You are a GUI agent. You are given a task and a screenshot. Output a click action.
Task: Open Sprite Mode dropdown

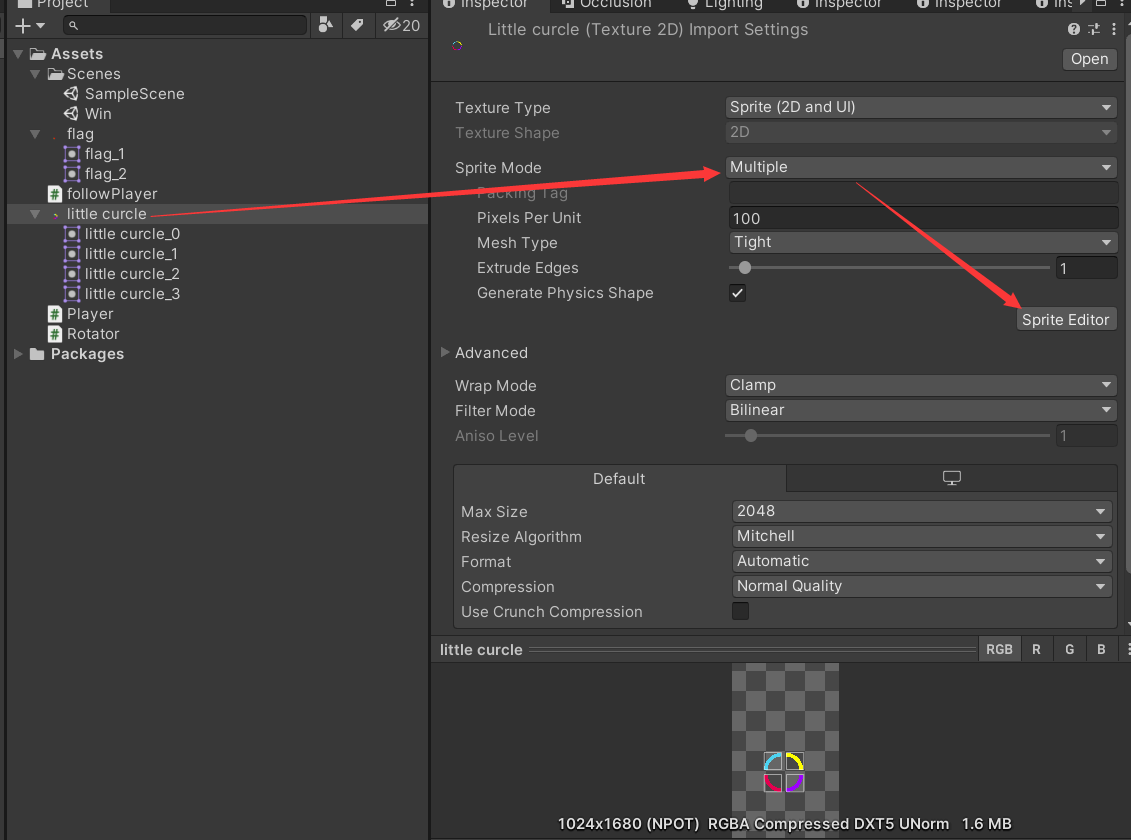tap(921, 167)
